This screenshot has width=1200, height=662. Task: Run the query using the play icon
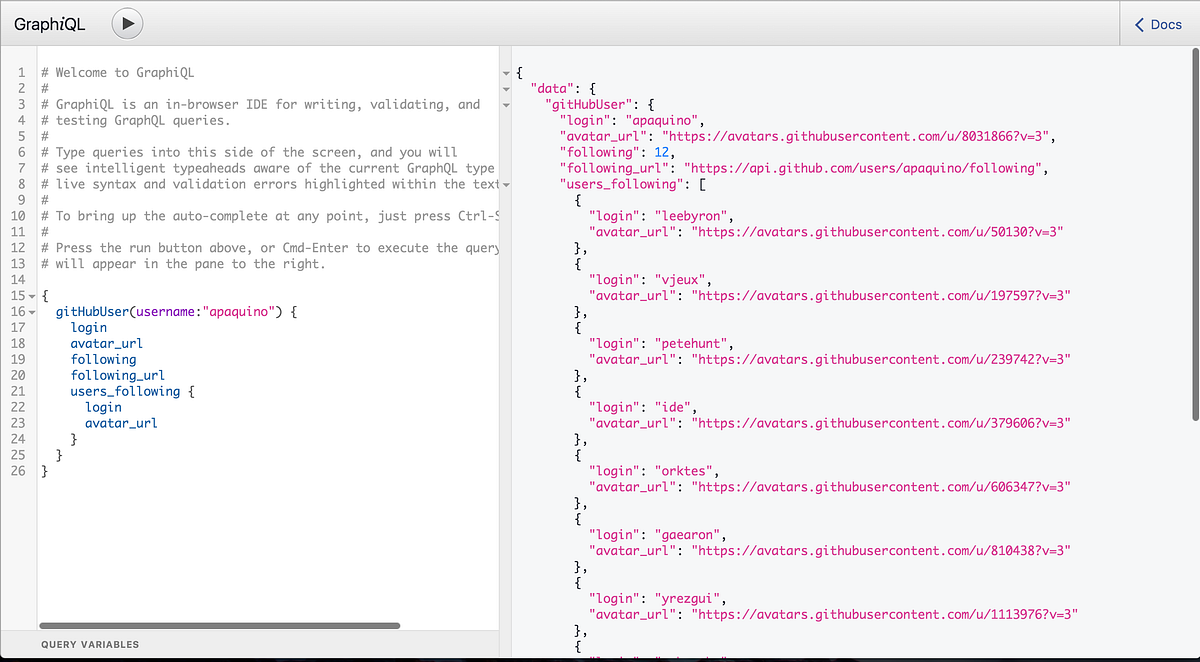click(127, 23)
